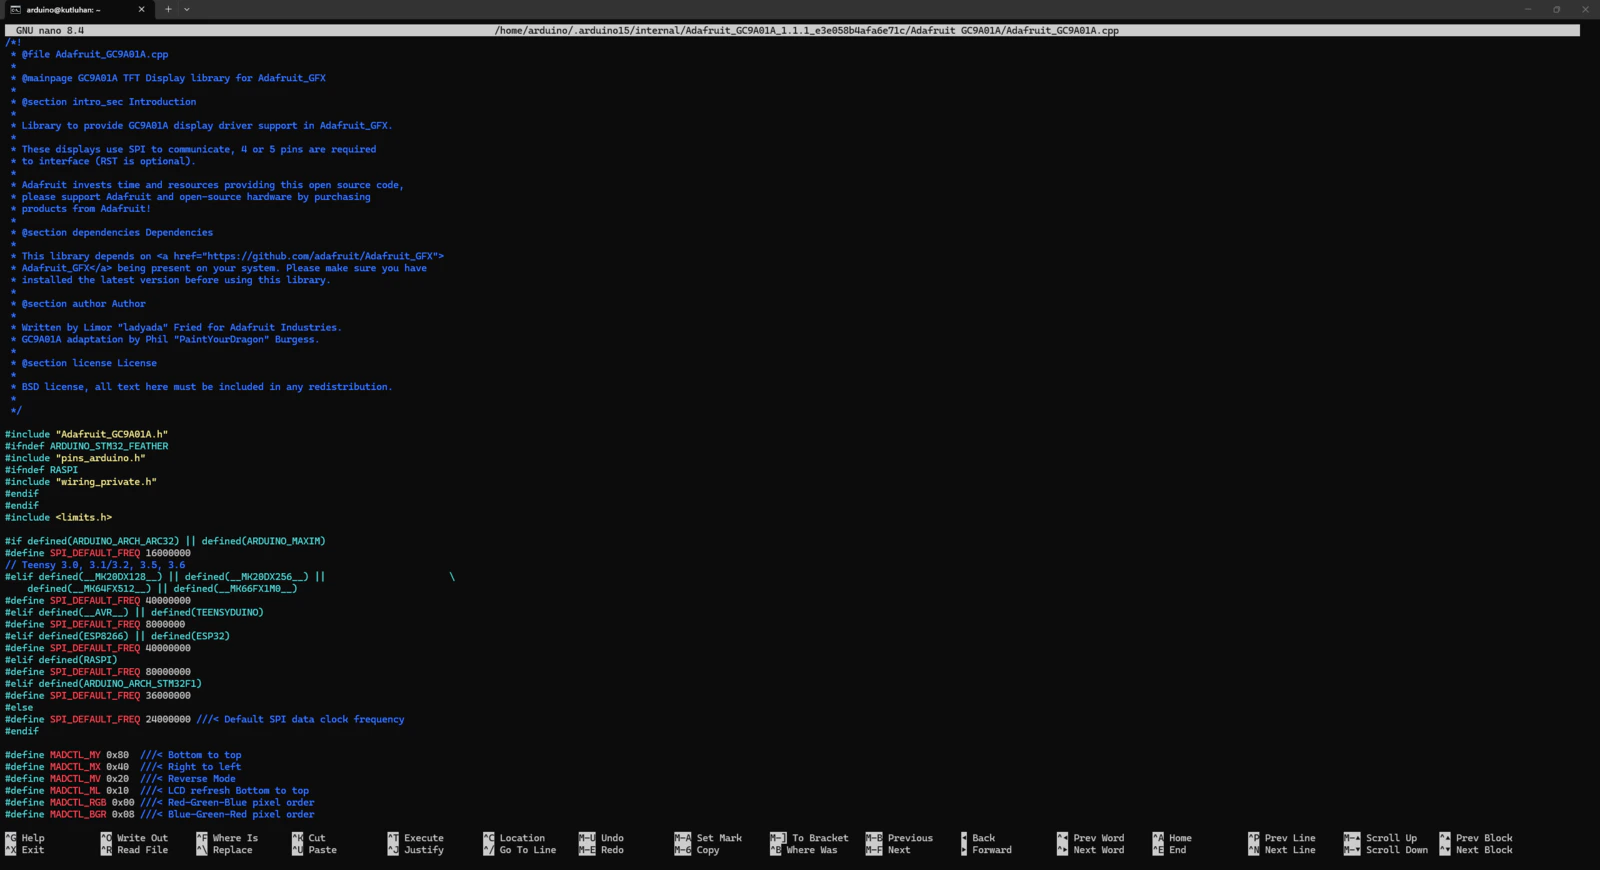1600x870 pixels.
Task: Click the open file path in nano's title bar
Action: click(807, 31)
